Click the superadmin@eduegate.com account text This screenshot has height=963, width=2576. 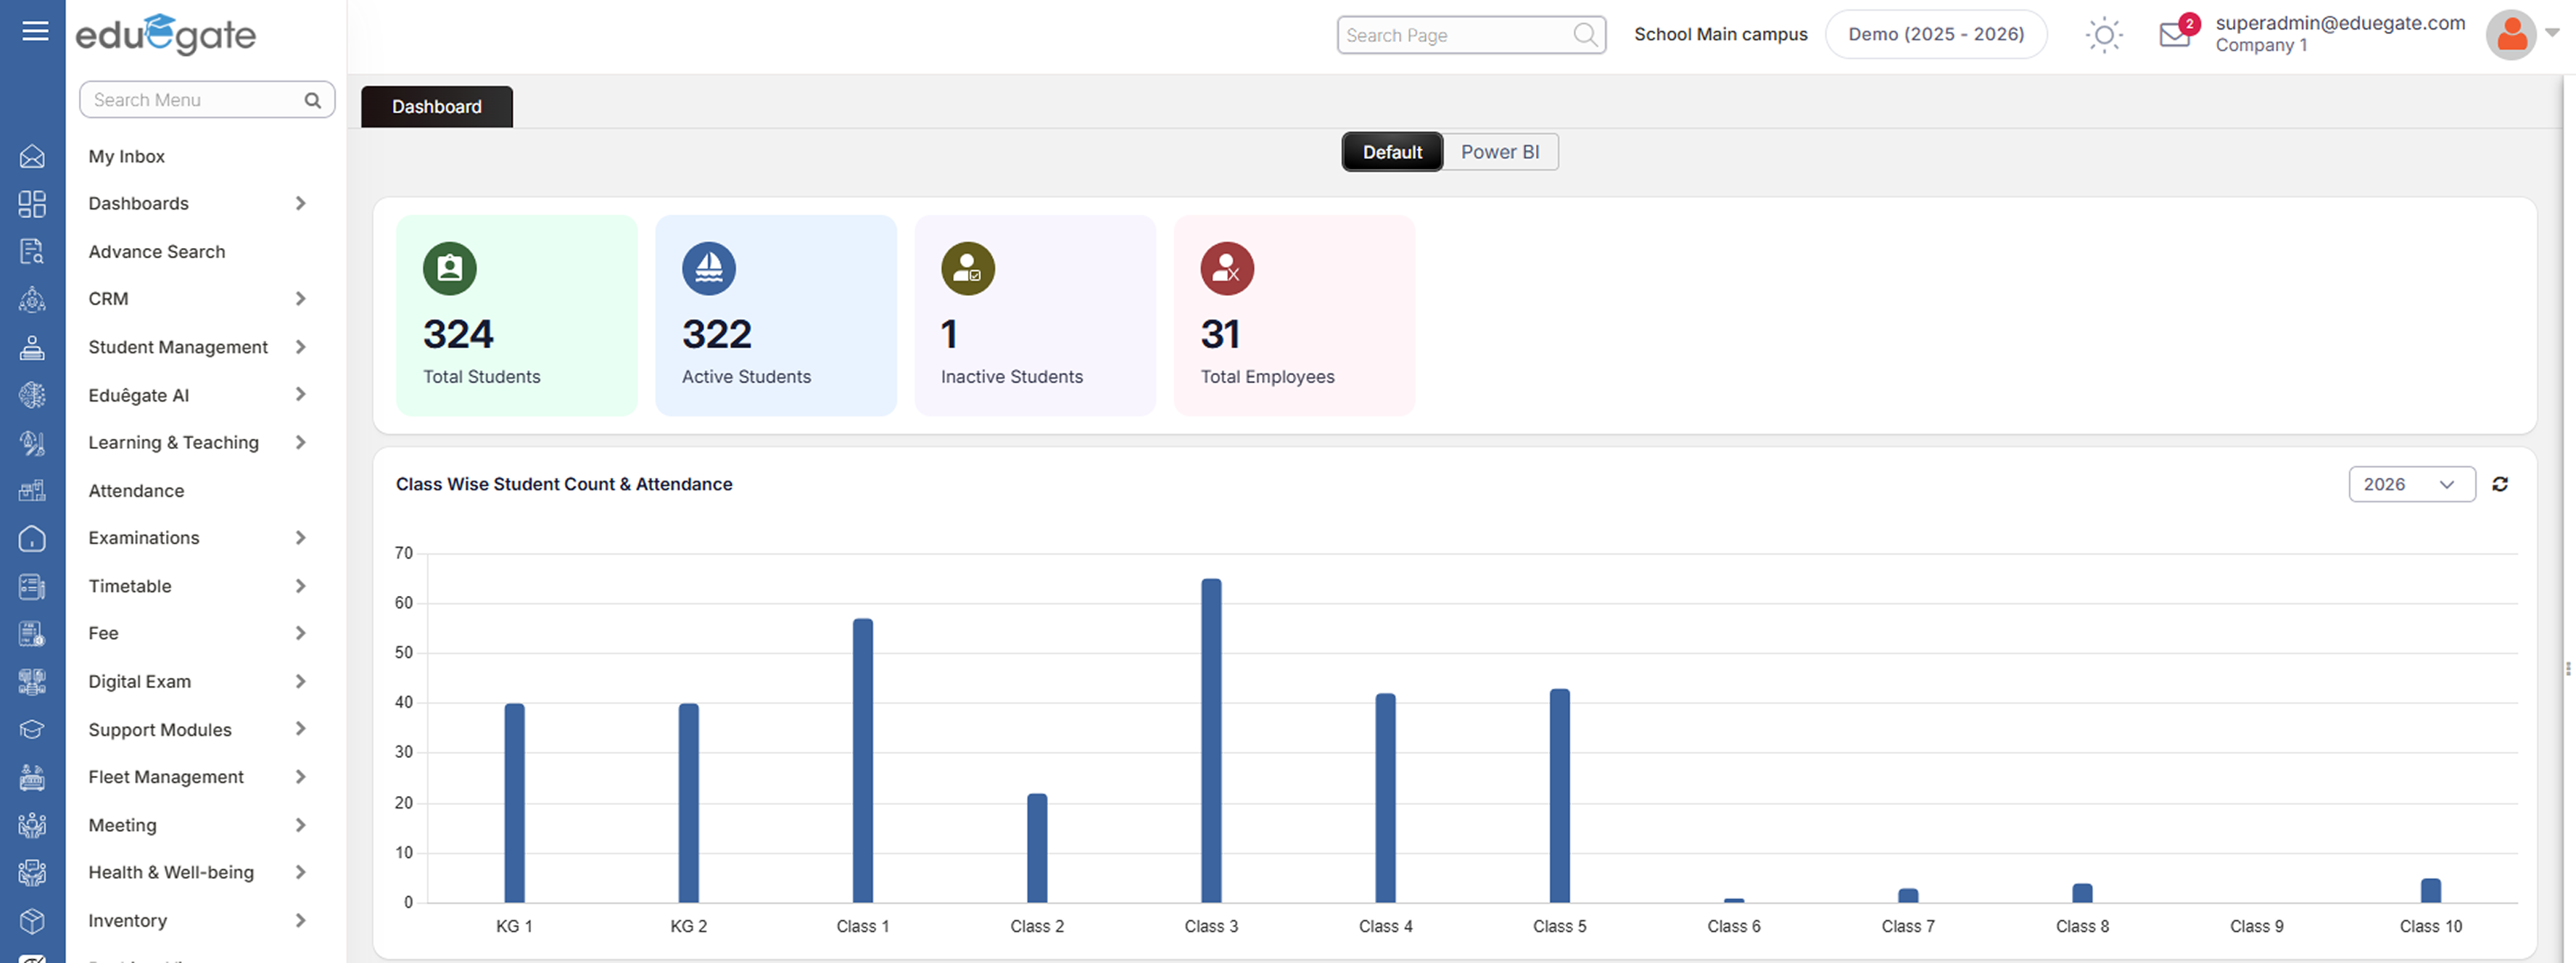tap(2340, 23)
